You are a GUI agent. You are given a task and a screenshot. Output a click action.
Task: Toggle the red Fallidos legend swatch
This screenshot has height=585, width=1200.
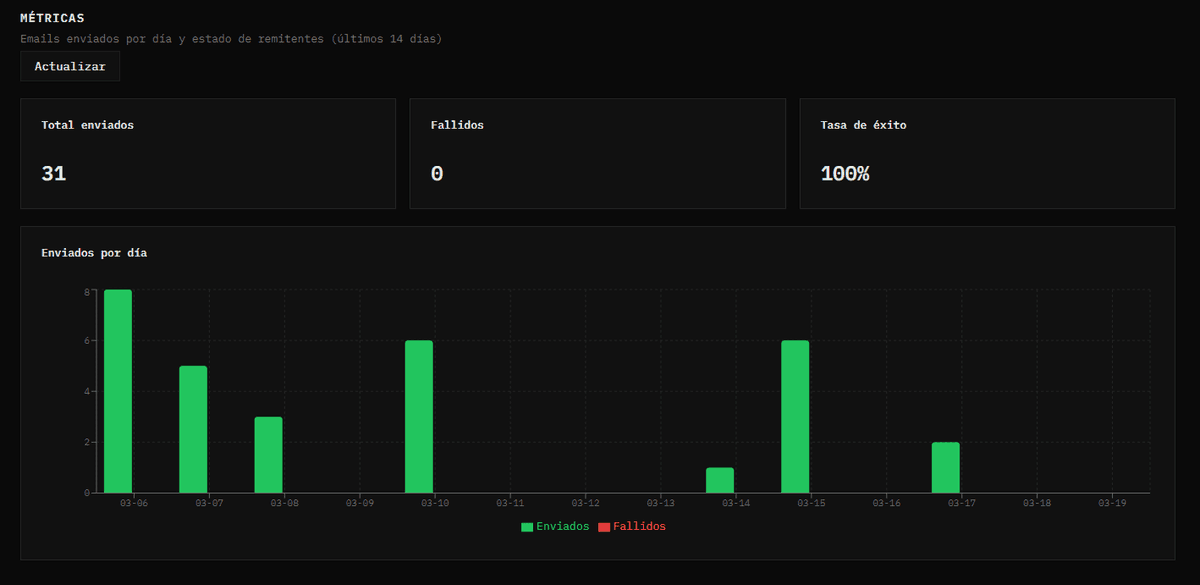coord(604,527)
